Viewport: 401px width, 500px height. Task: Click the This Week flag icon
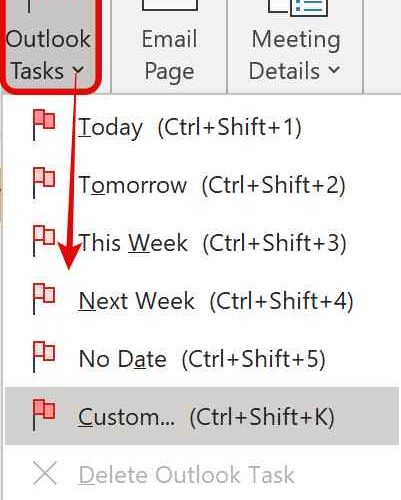click(x=44, y=241)
